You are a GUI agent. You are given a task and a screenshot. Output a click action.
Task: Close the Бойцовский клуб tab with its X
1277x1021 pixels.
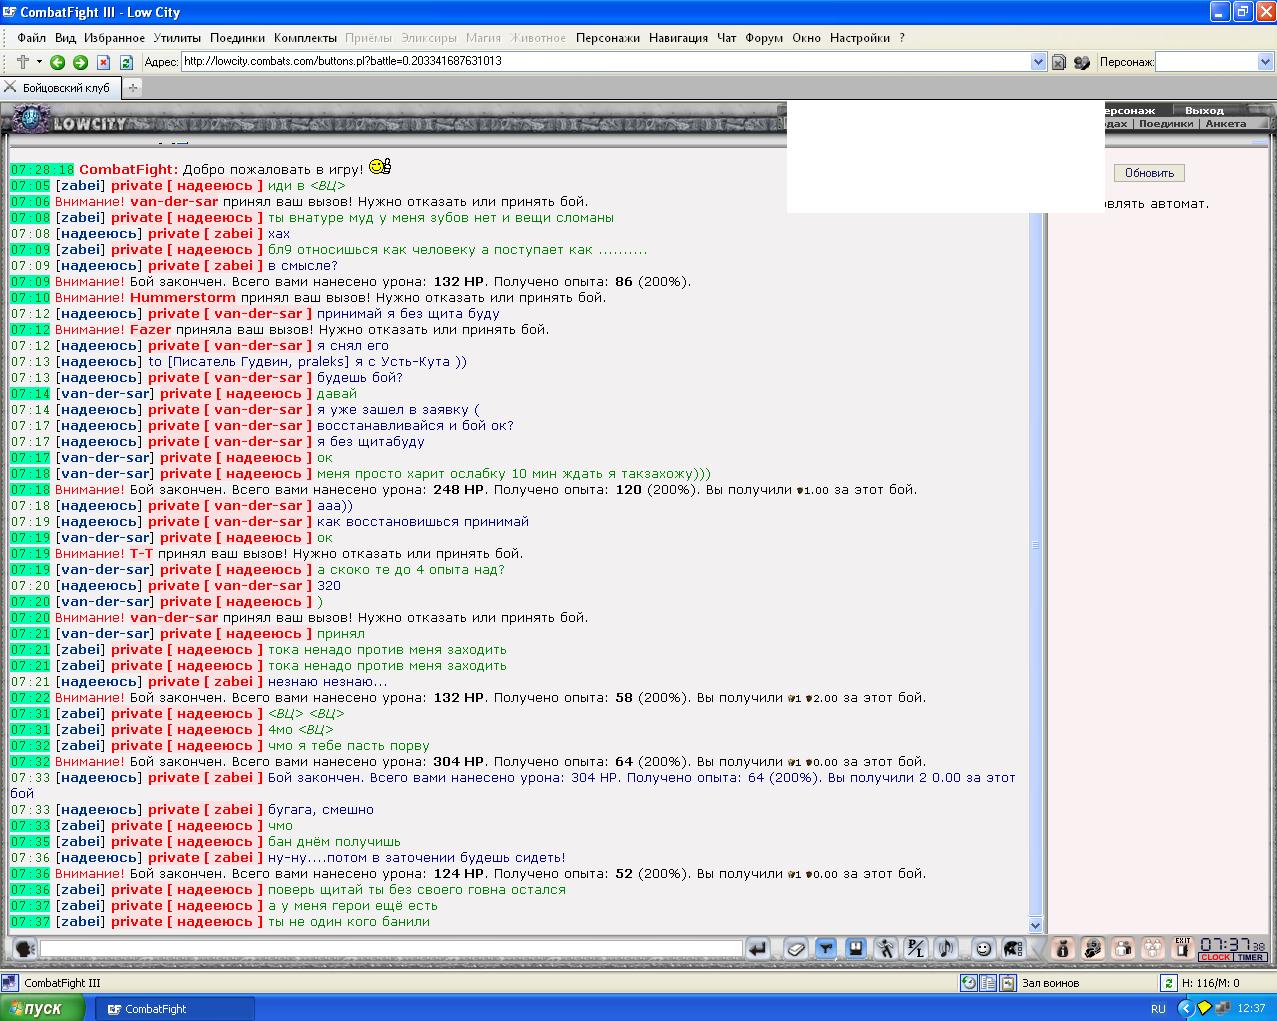coord(10,87)
